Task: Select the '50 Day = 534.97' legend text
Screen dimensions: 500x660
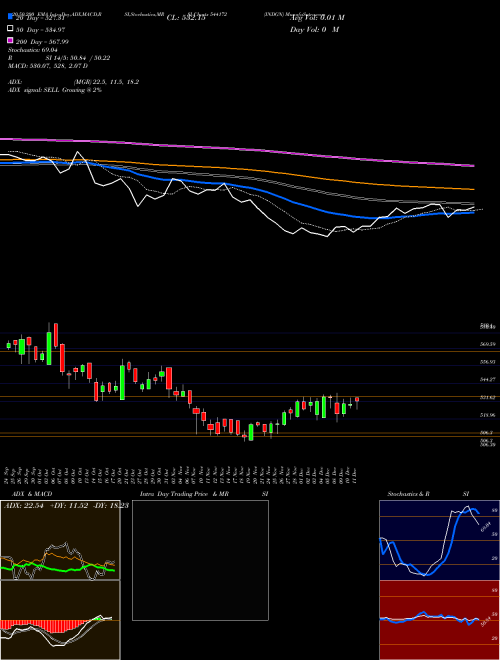Action: (40, 29)
